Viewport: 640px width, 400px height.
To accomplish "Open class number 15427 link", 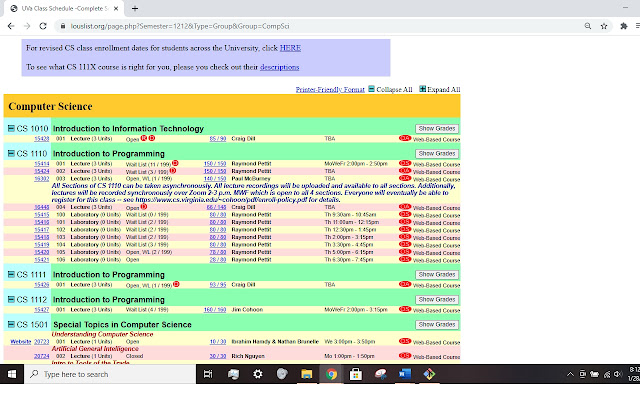I will pyautogui.click(x=42, y=310).
